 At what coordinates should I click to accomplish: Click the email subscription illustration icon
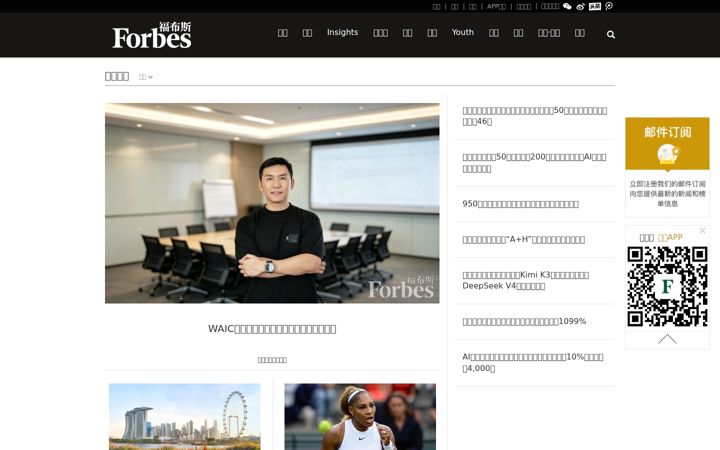coord(667,154)
